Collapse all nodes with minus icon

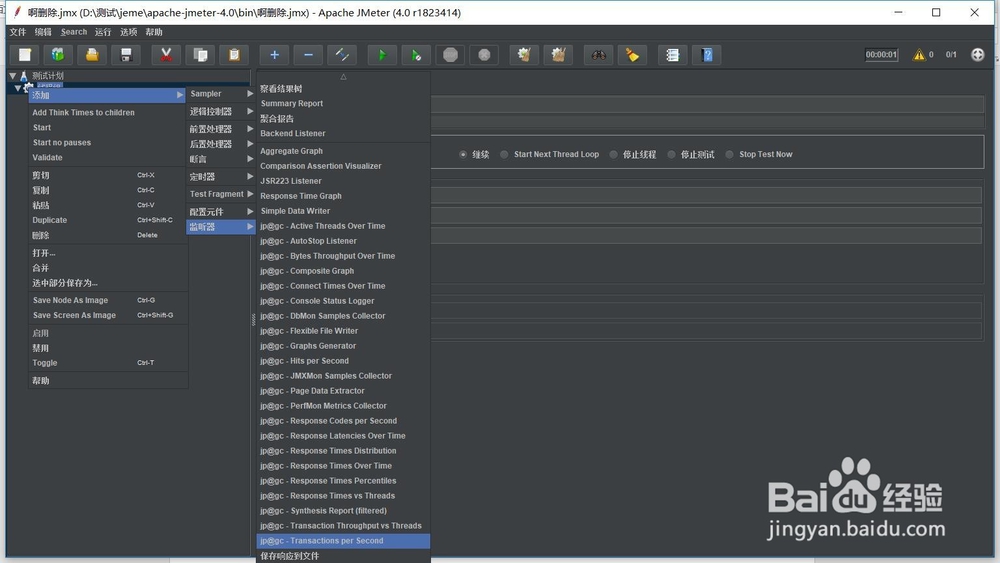pyautogui.click(x=308, y=55)
